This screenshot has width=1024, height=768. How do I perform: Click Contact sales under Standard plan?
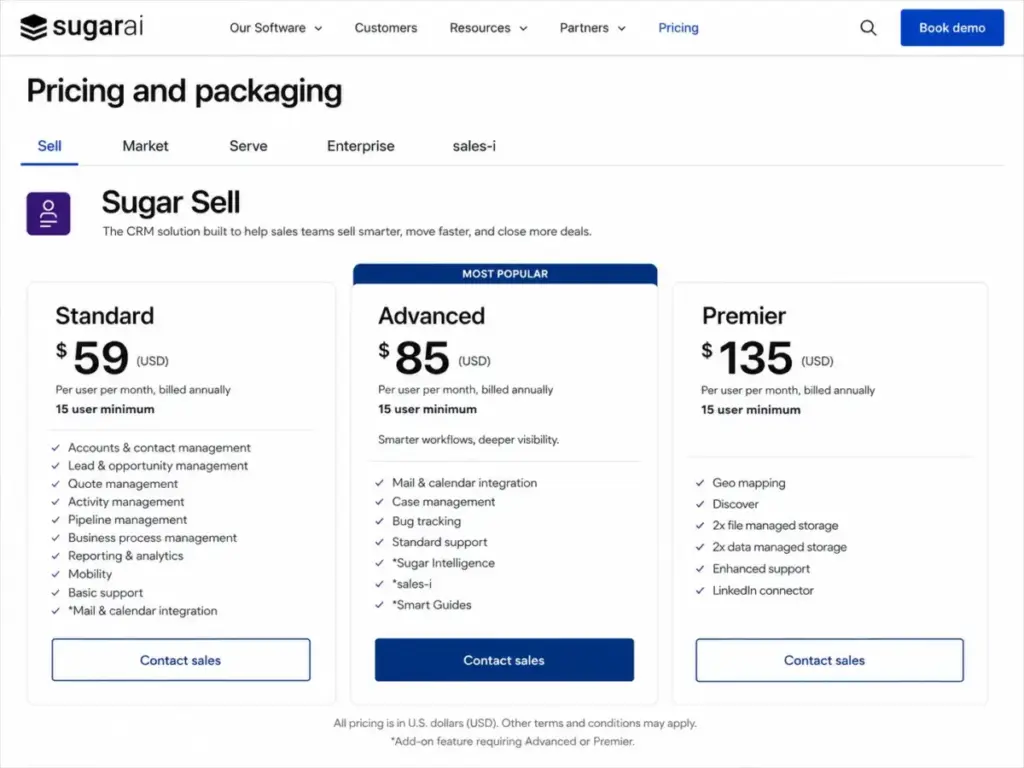181,660
